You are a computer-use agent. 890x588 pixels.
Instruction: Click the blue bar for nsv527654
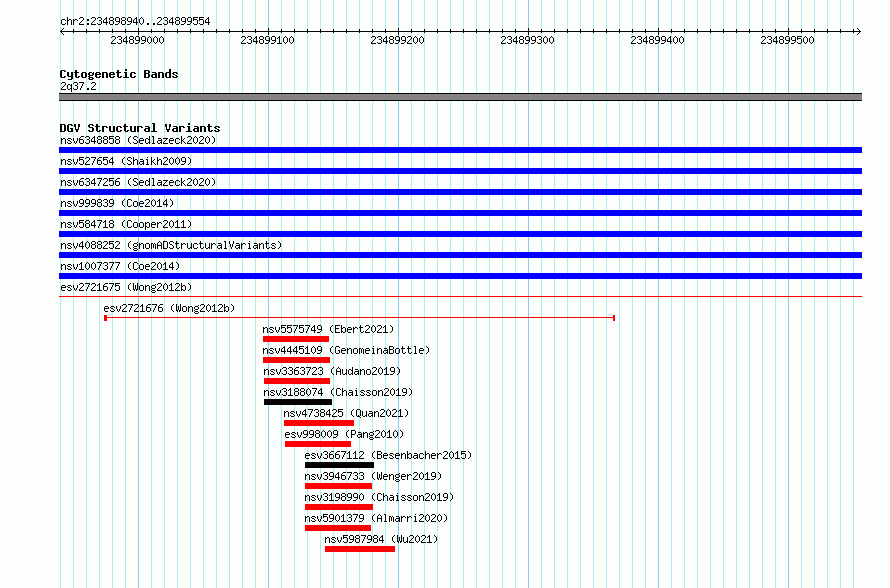coord(460,171)
